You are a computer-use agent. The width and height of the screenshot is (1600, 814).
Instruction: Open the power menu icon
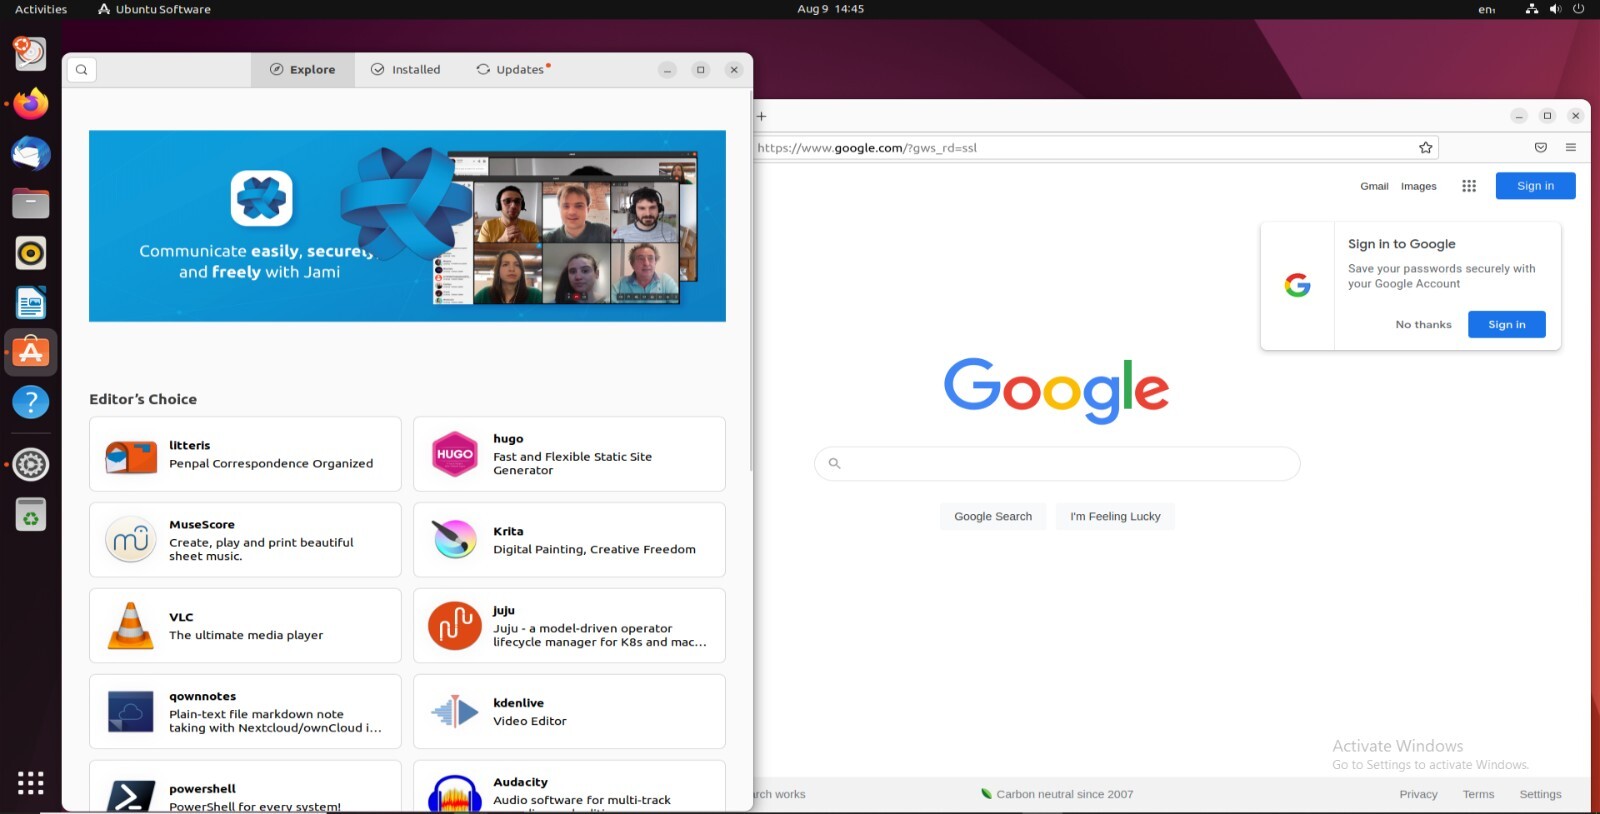pyautogui.click(x=1579, y=9)
